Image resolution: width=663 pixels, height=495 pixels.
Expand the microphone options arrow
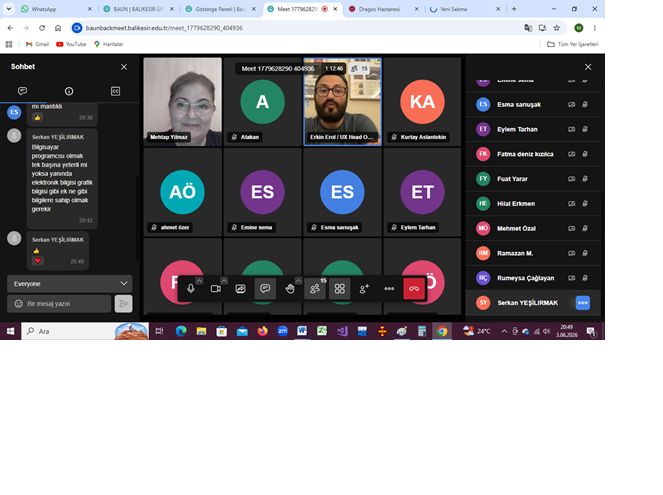pyautogui.click(x=199, y=281)
